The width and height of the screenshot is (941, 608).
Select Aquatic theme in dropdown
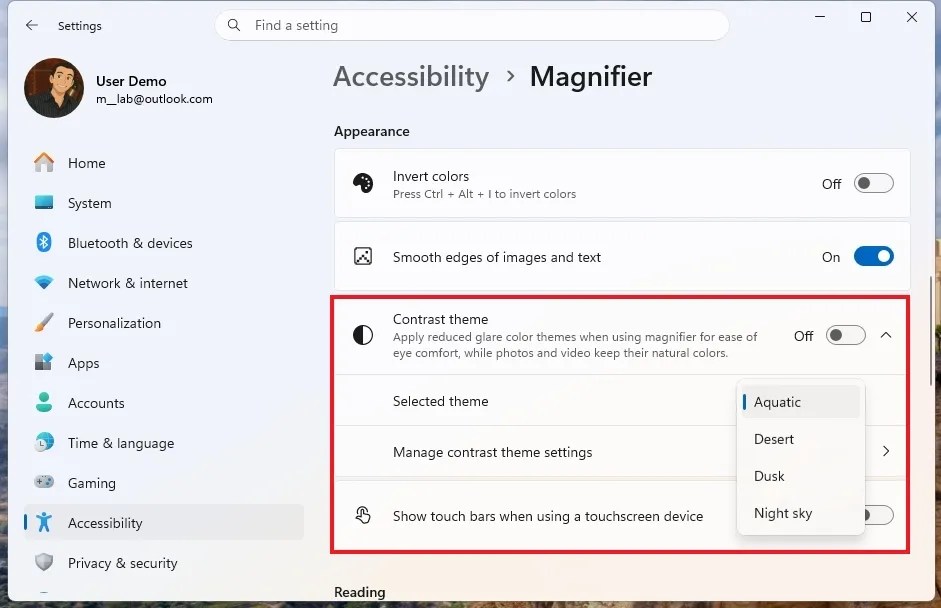click(x=801, y=402)
